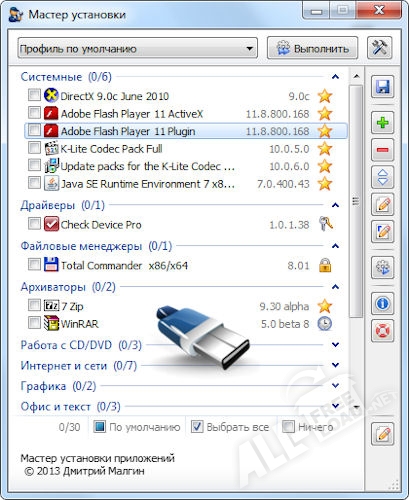This screenshot has width=409, height=500.
Task: Toggle the Выбрать все option
Action: coord(230,427)
